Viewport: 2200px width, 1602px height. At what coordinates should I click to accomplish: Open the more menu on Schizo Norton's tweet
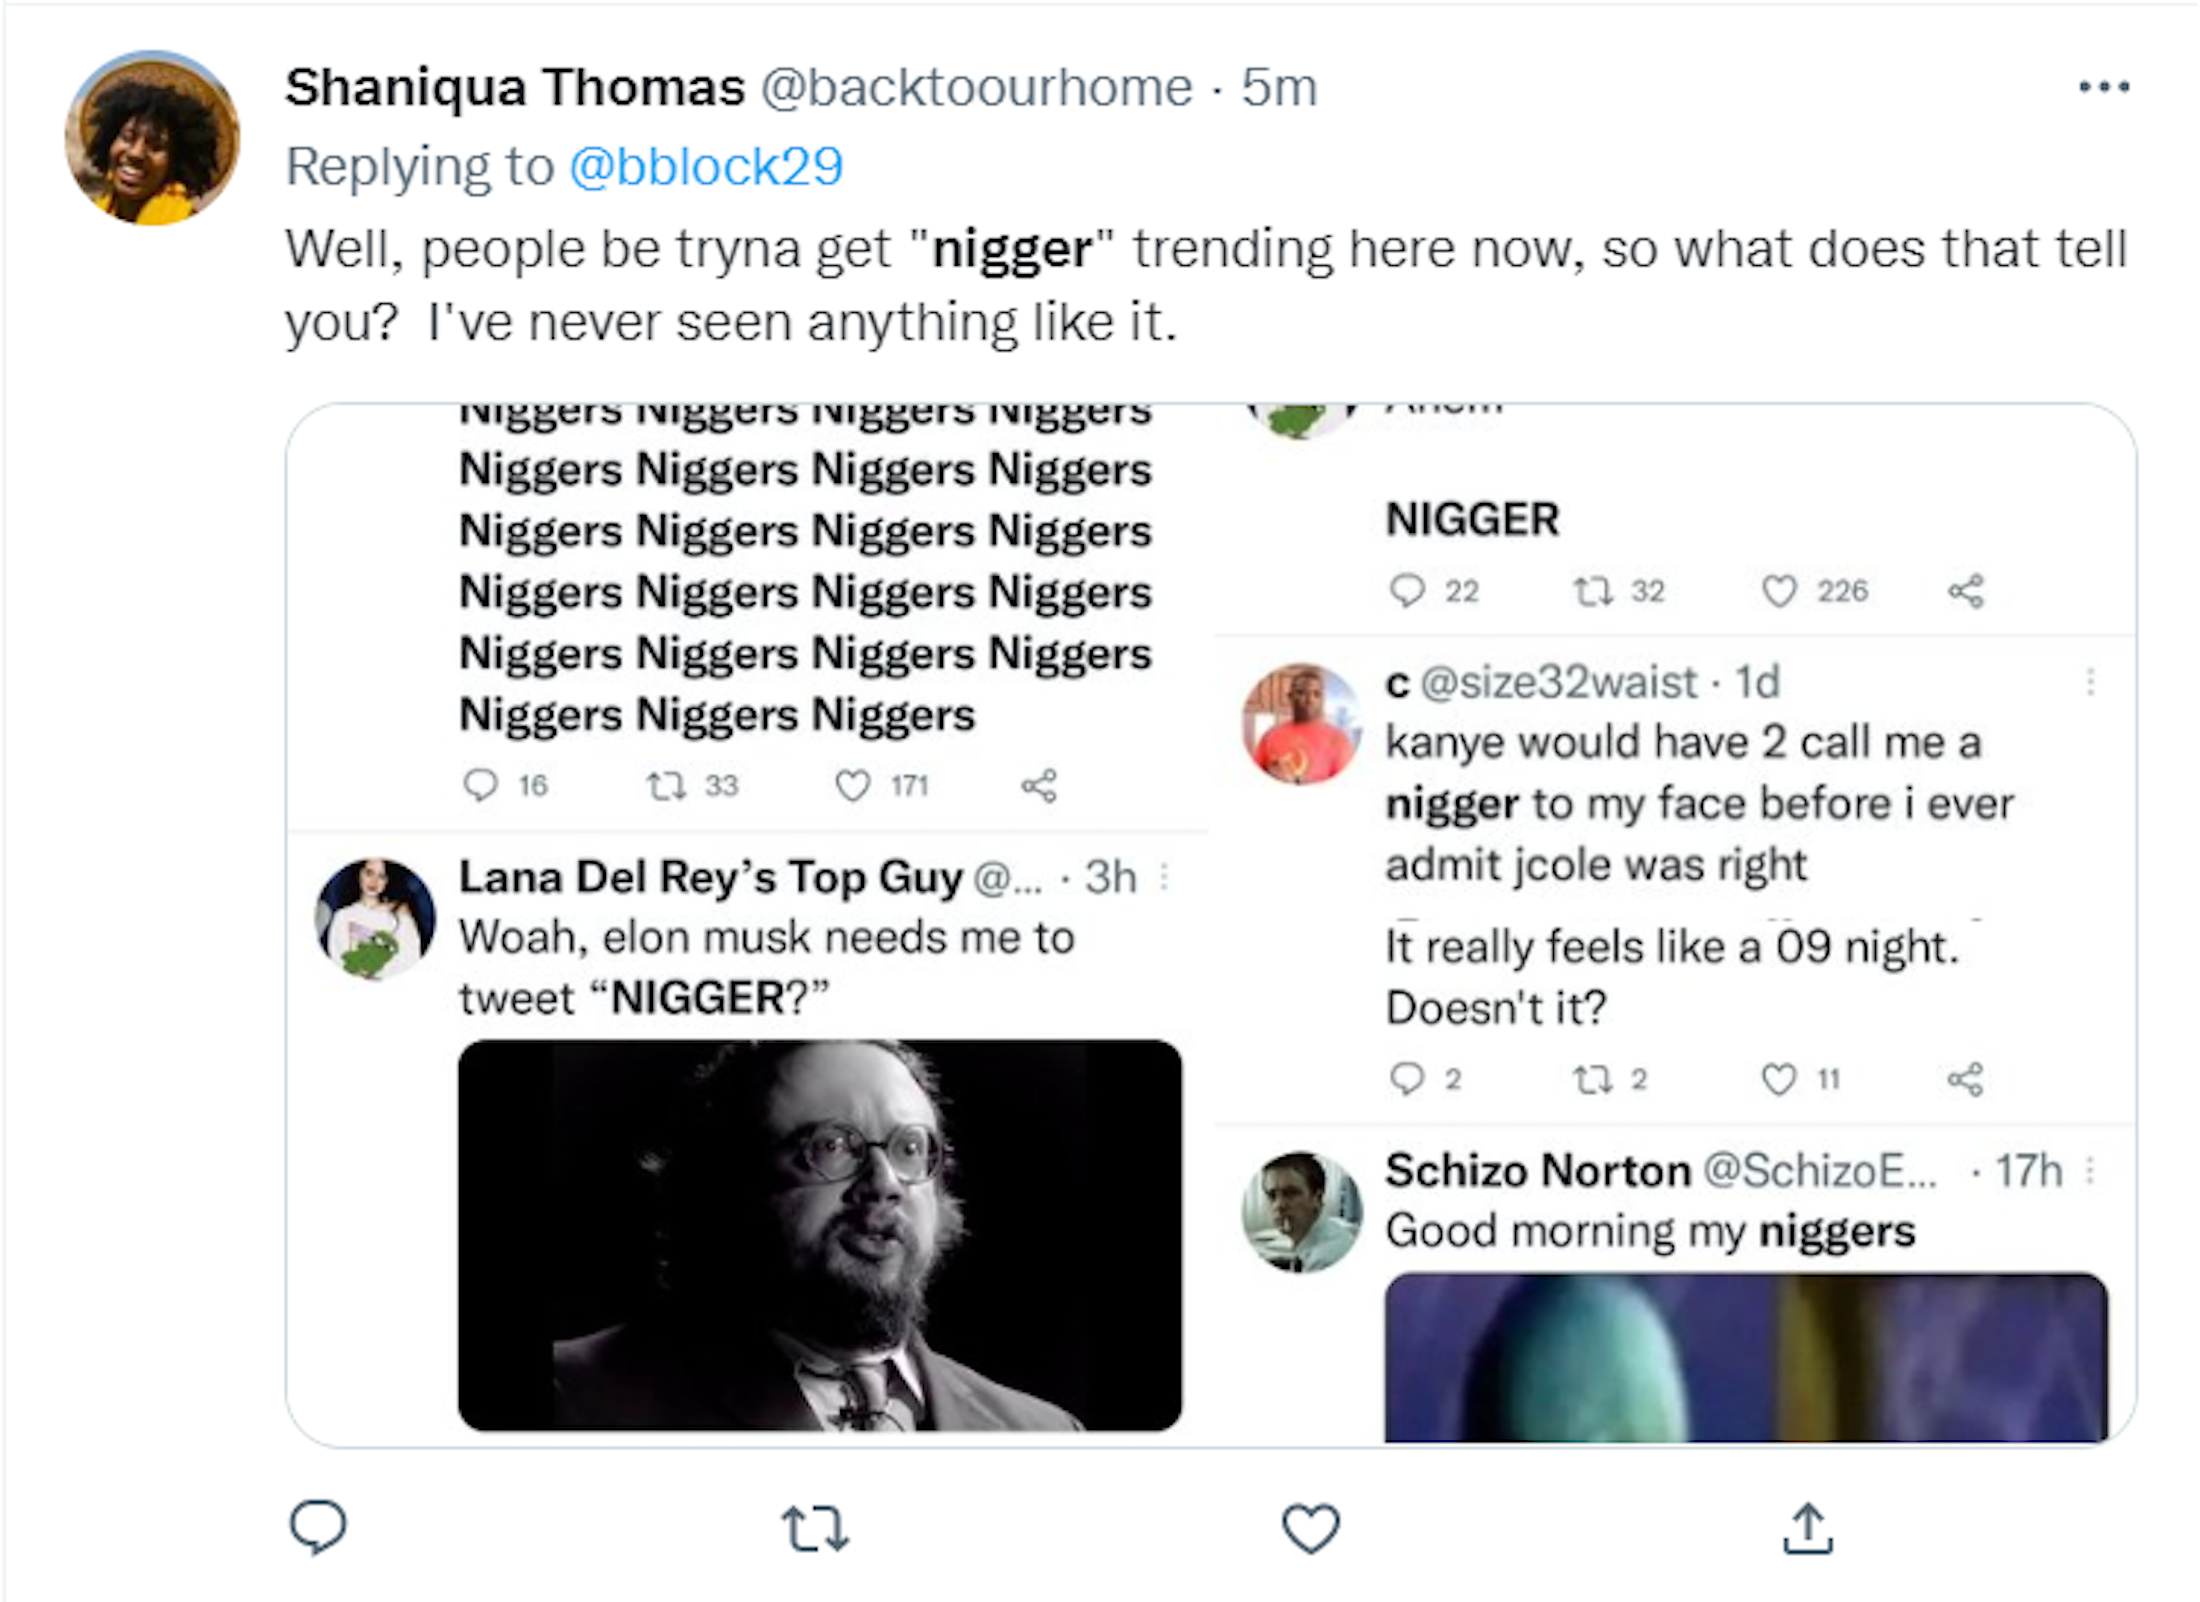[2090, 1170]
